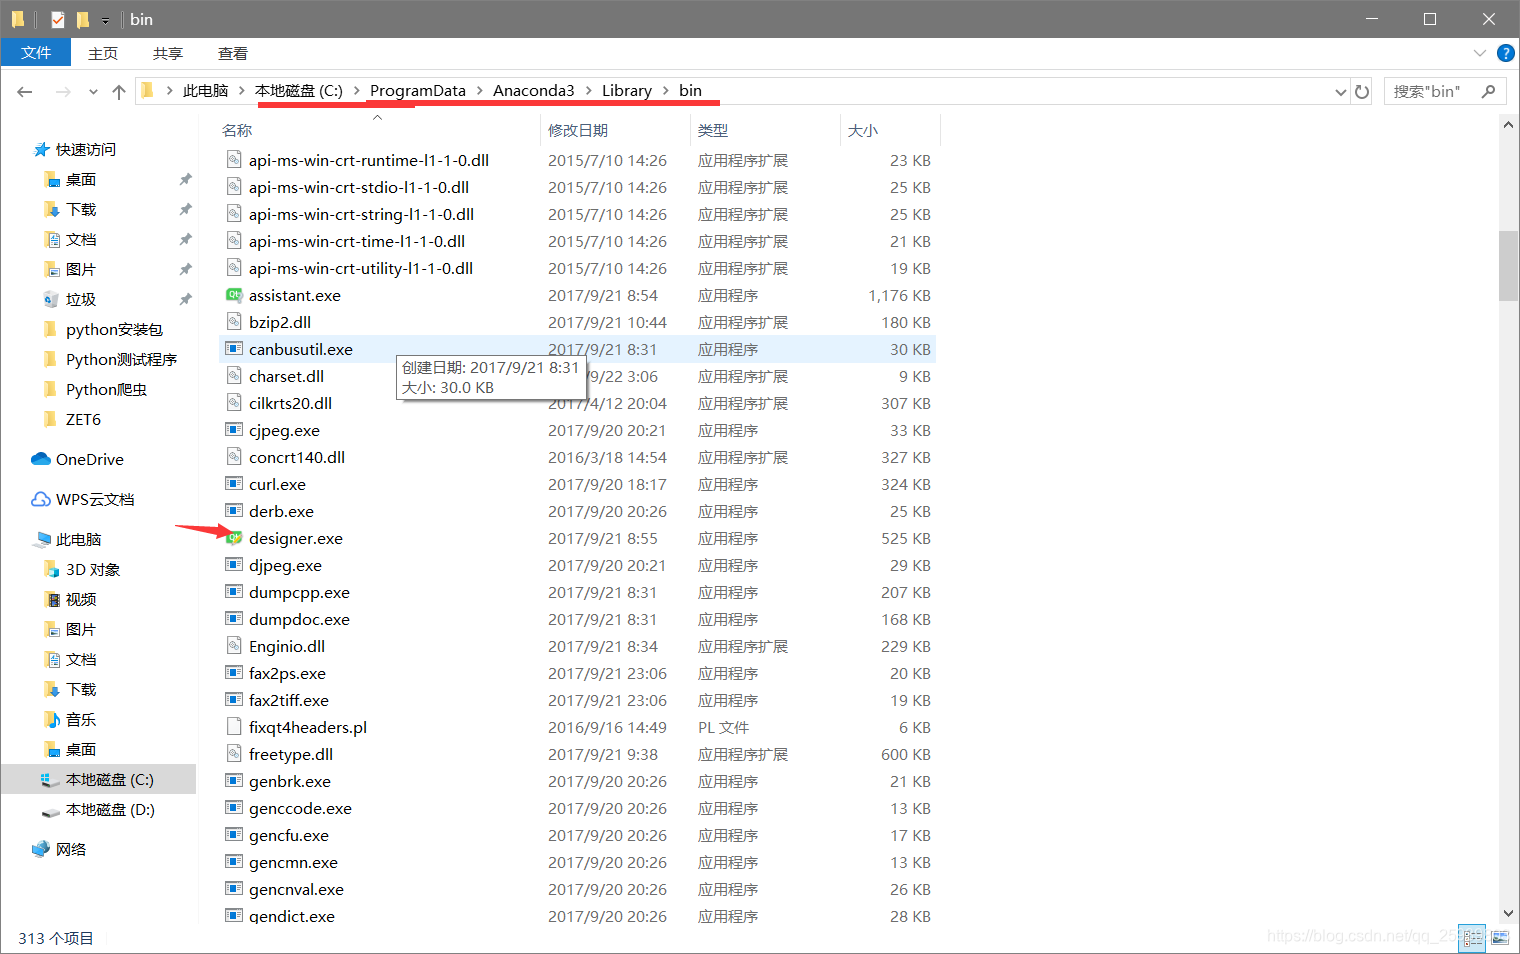Select the curl.exe application icon
The width and height of the screenshot is (1520, 954).
(234, 484)
